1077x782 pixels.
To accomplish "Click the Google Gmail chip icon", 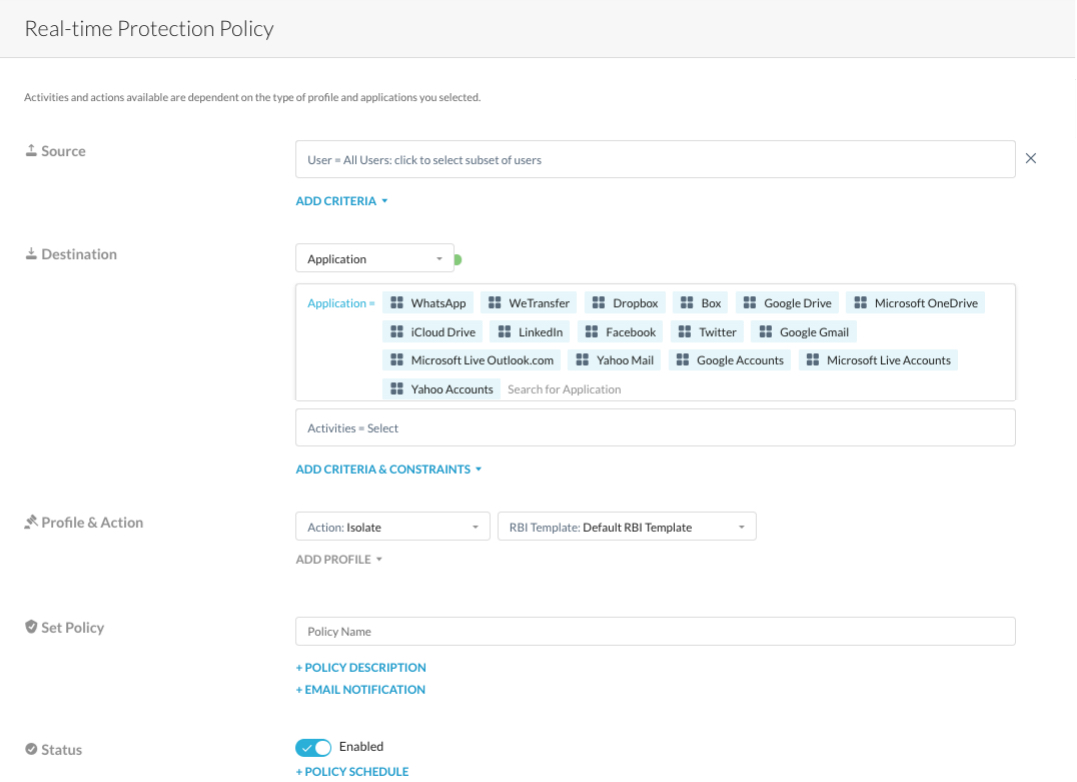I will (765, 332).
